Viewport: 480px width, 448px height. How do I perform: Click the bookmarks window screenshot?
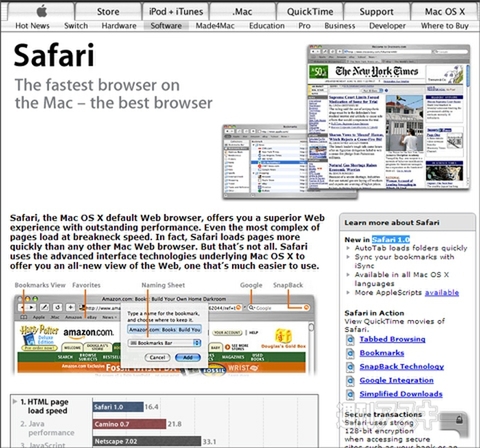[x=265, y=162]
